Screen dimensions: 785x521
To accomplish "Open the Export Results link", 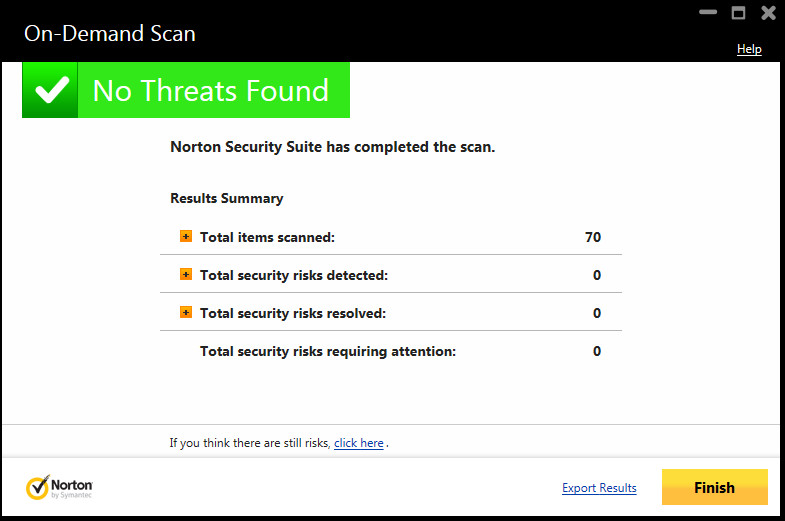I will click(x=599, y=488).
